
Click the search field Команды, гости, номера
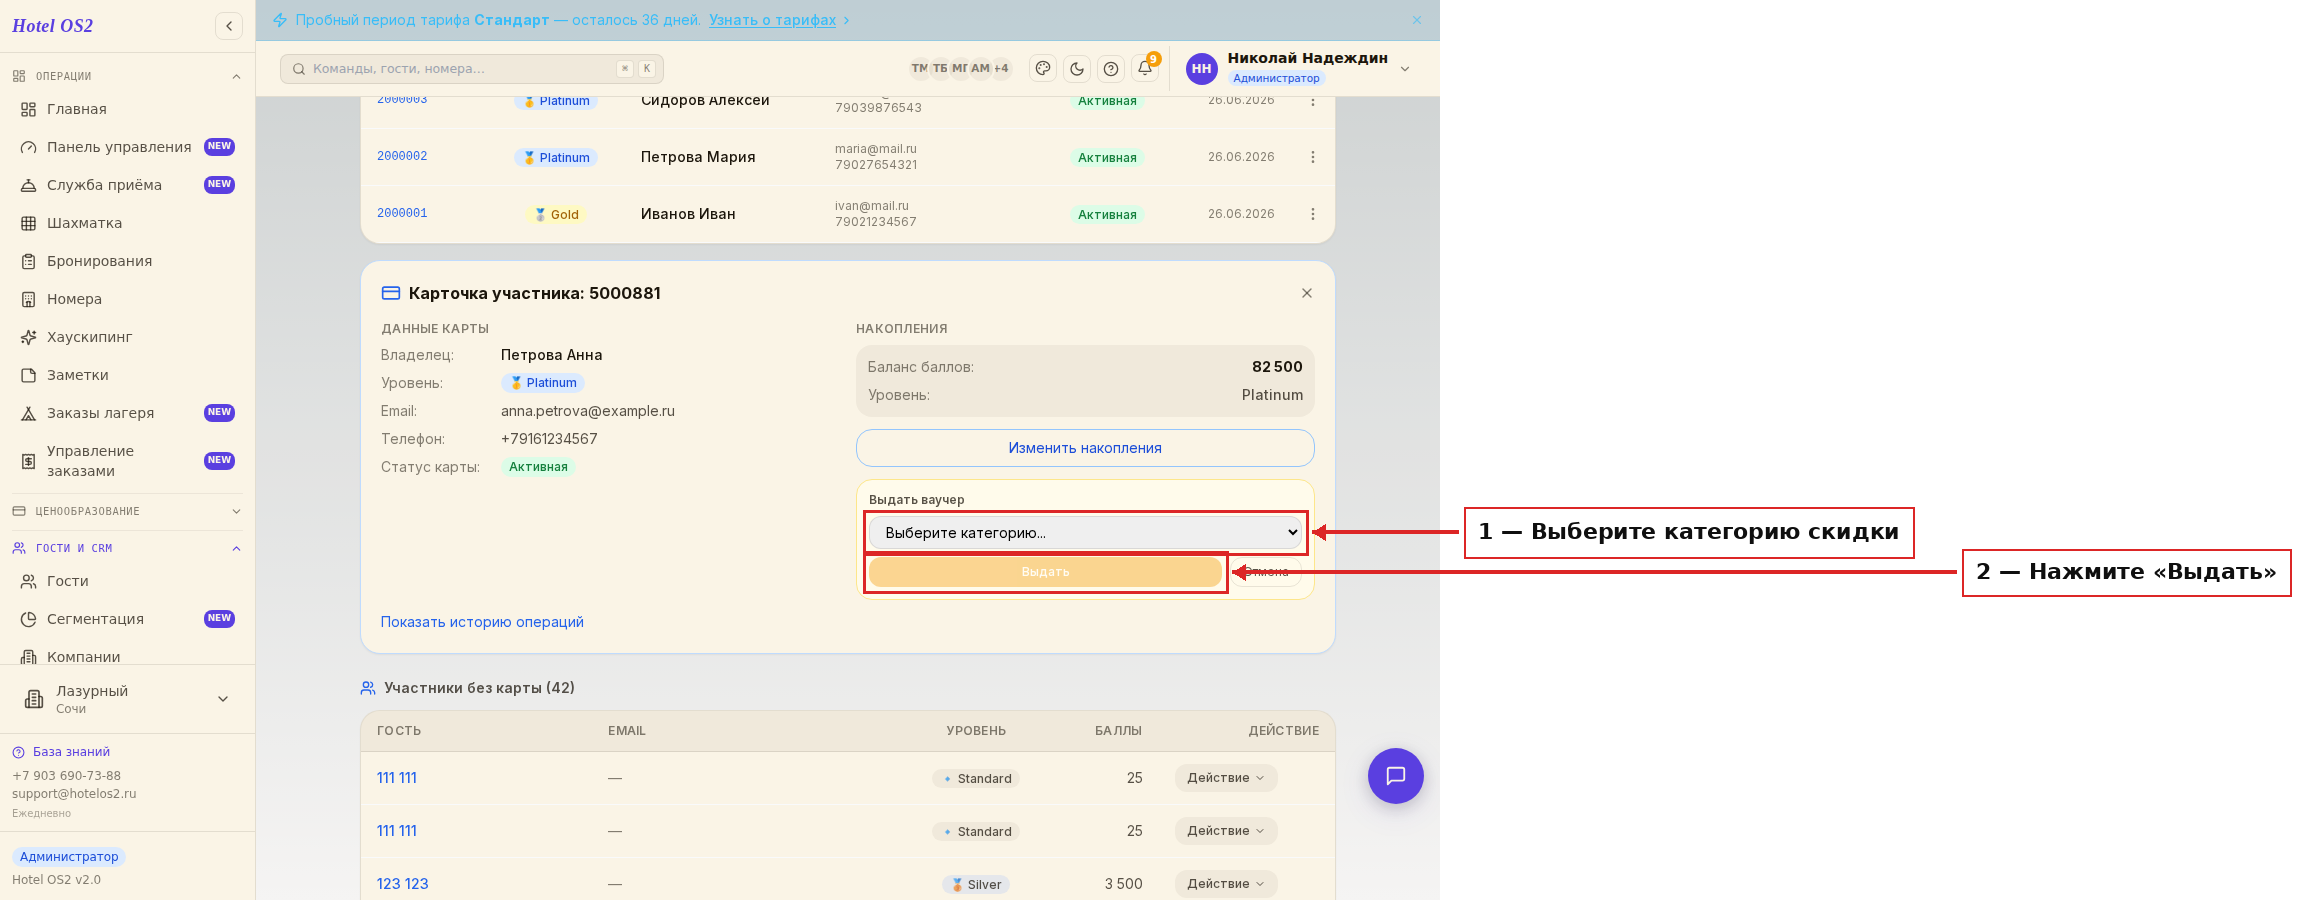coord(472,69)
